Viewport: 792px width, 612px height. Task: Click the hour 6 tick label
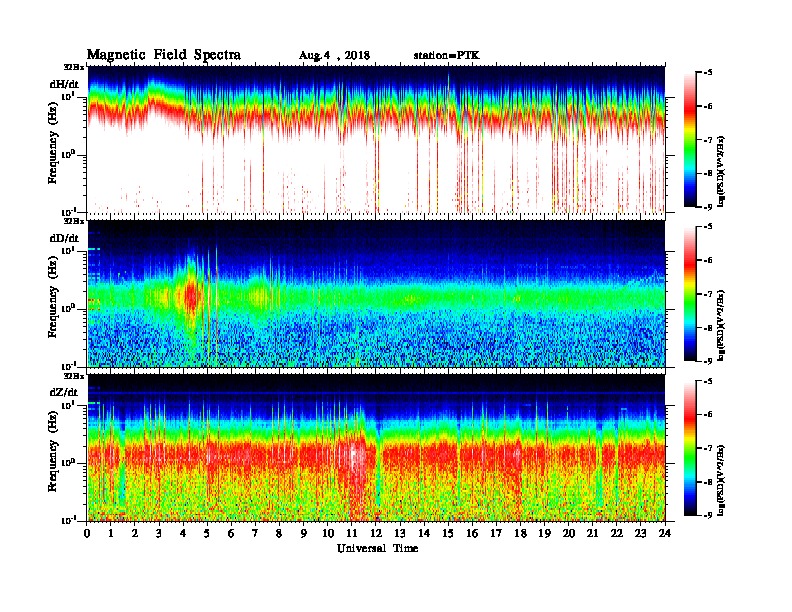(232, 533)
